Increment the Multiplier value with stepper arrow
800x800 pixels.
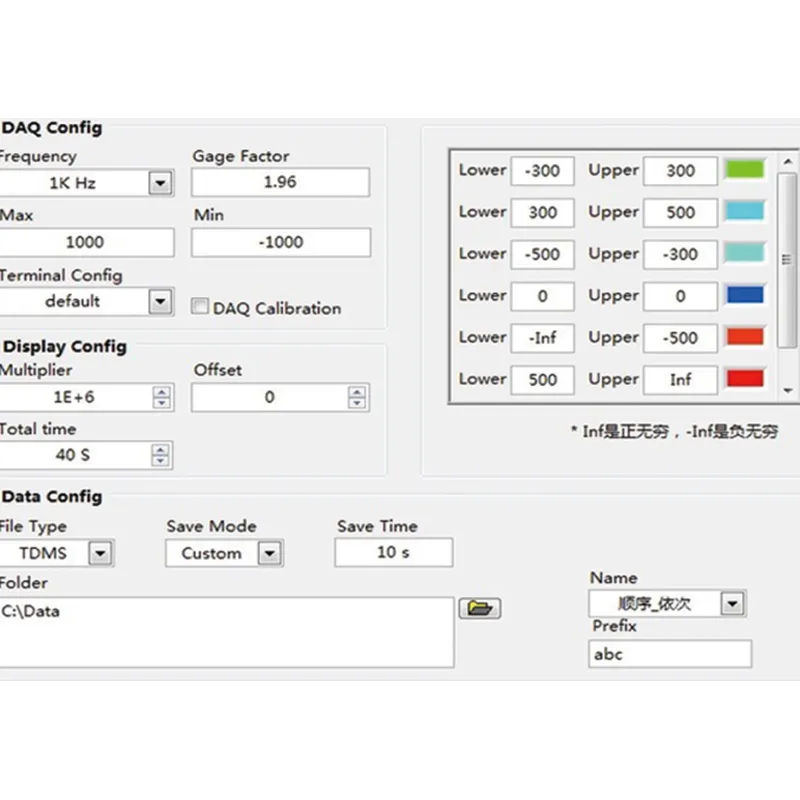point(161,392)
